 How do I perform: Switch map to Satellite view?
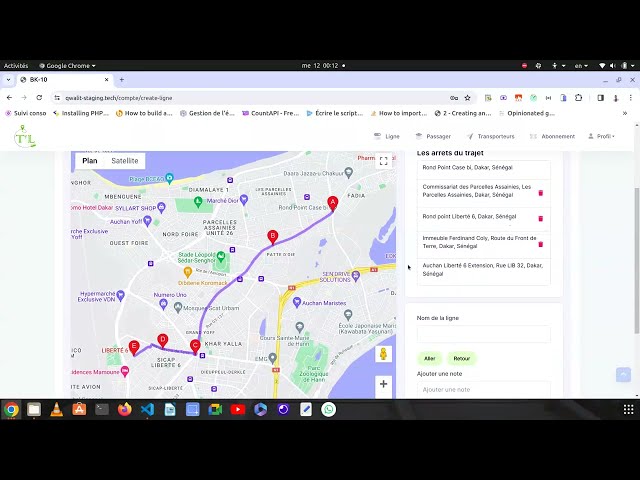124,161
